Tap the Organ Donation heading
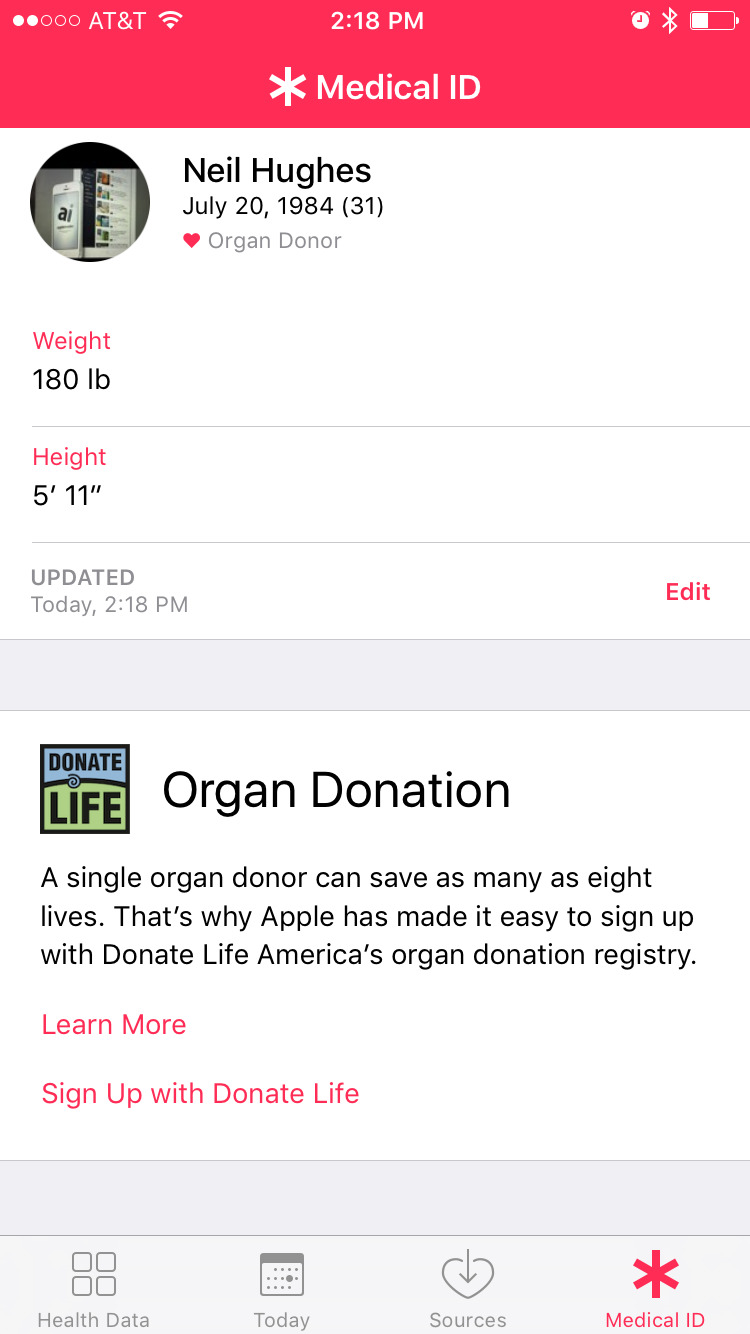 click(x=336, y=790)
